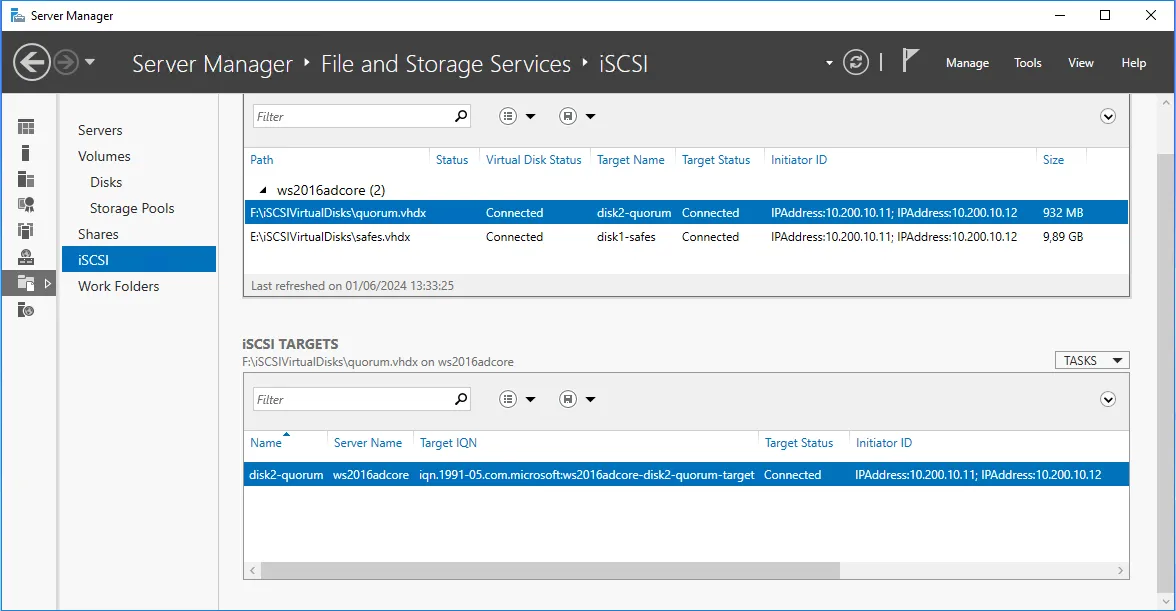Screen dimensions: 1176x611
Task: Navigate to Work Folders section
Action: tap(118, 286)
